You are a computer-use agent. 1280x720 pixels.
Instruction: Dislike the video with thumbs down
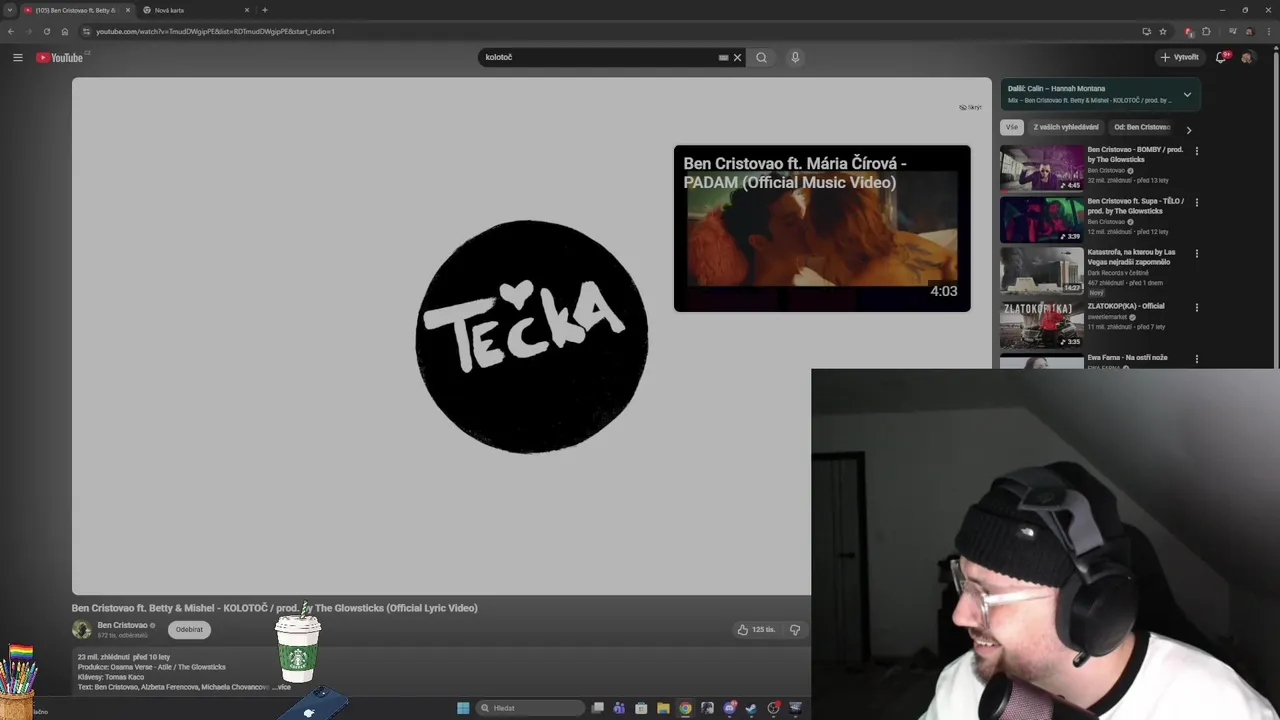(795, 630)
